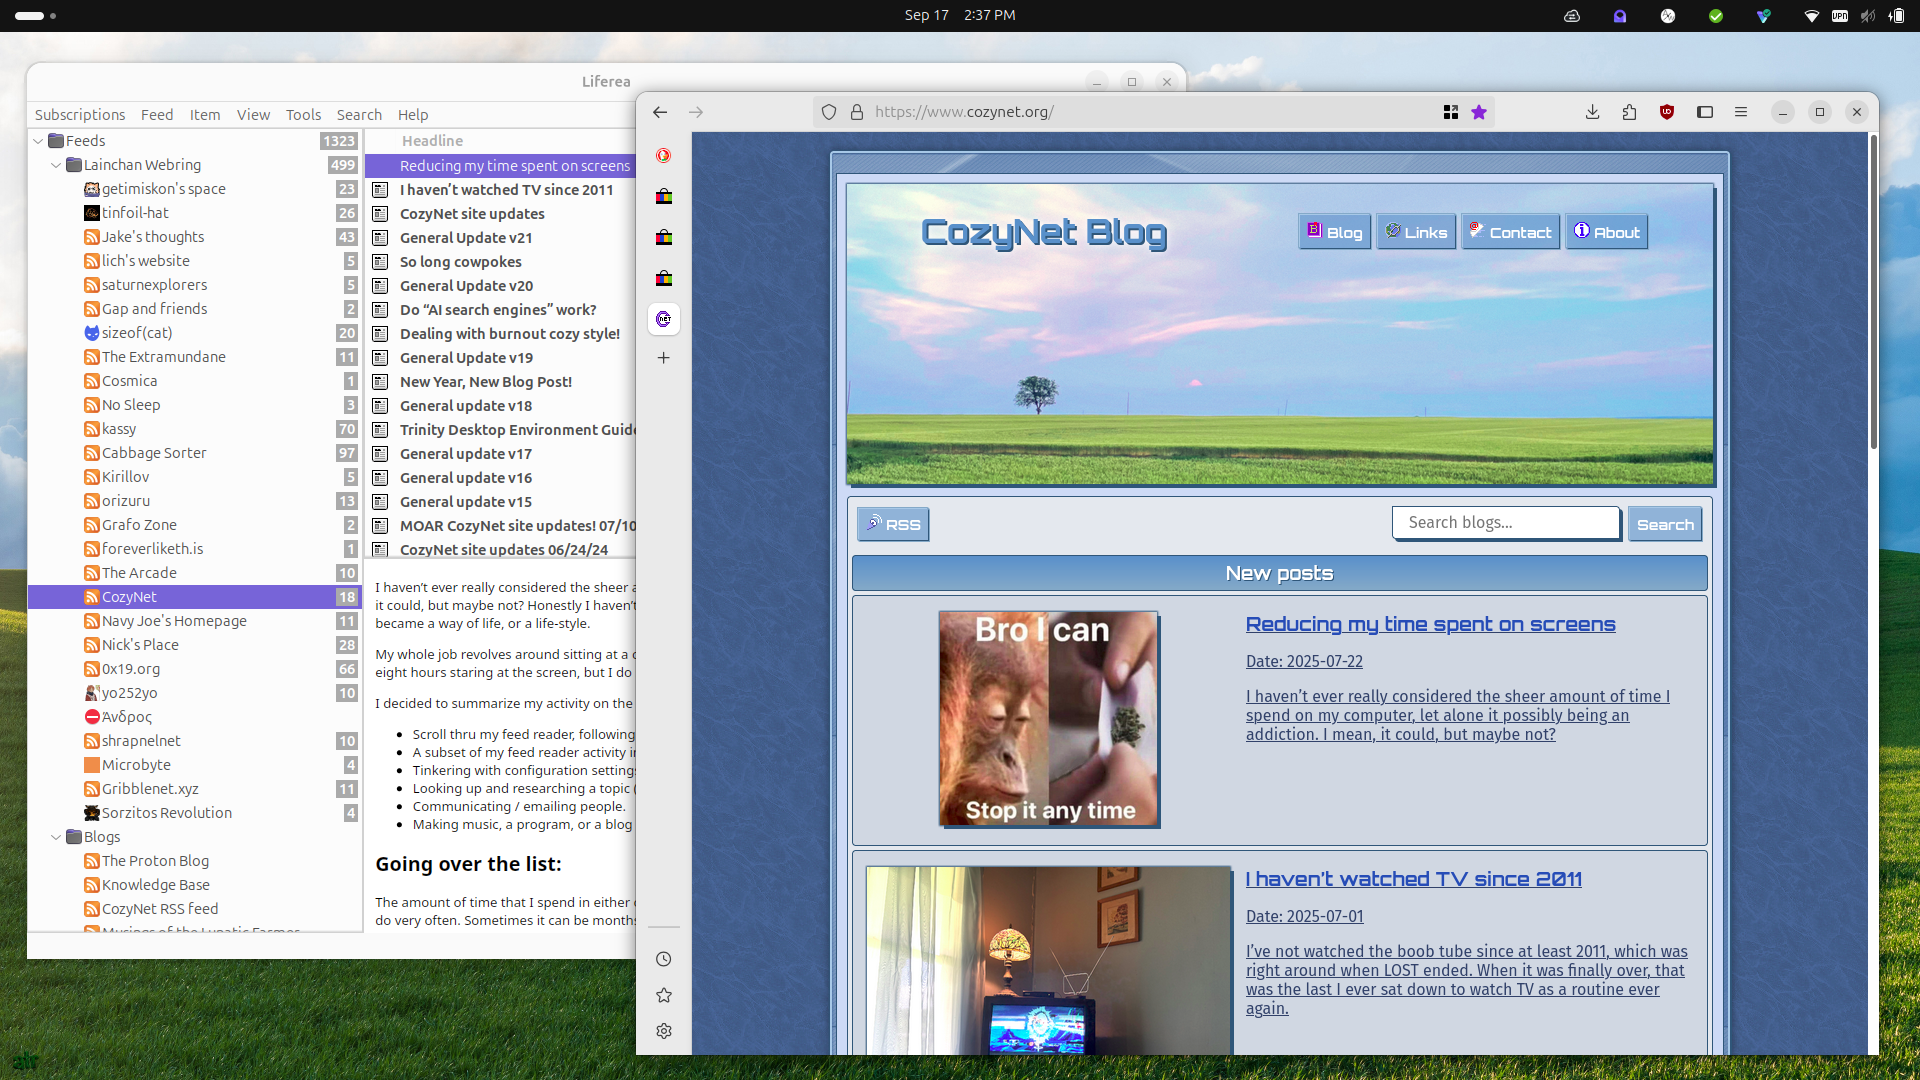Screen dimensions: 1920x1080
Task: Open the extensions puzzle-piece icon
Action: pyautogui.click(x=1629, y=112)
